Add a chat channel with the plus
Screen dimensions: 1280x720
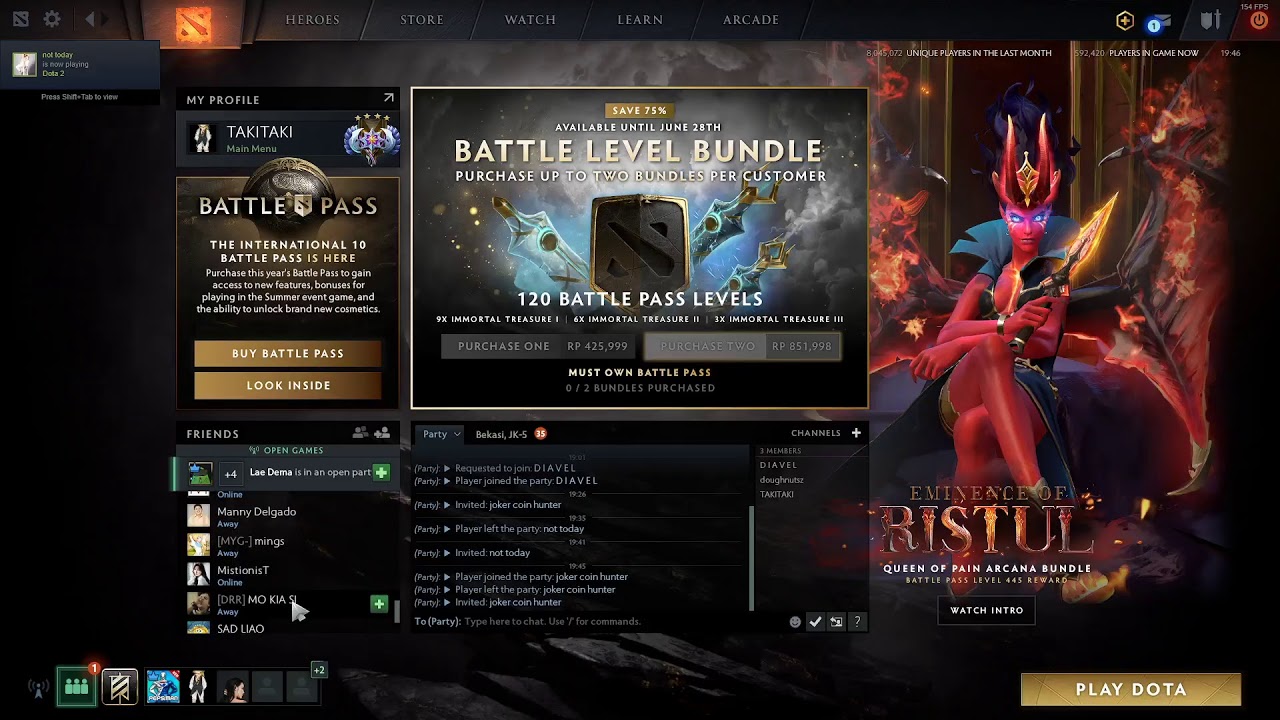(x=856, y=433)
